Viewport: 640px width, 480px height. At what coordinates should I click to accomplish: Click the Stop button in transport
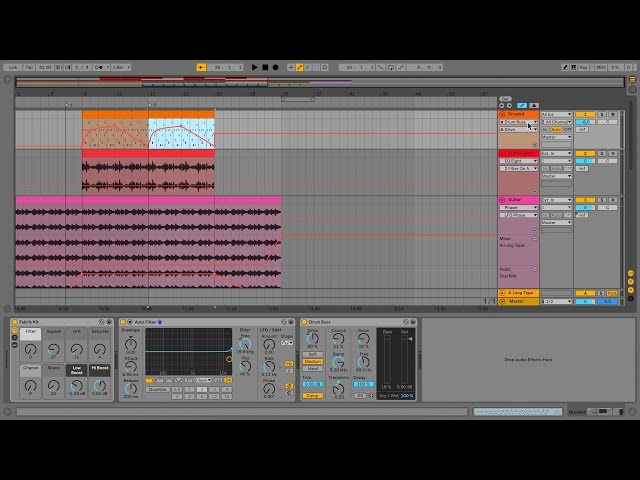pyautogui.click(x=265, y=67)
